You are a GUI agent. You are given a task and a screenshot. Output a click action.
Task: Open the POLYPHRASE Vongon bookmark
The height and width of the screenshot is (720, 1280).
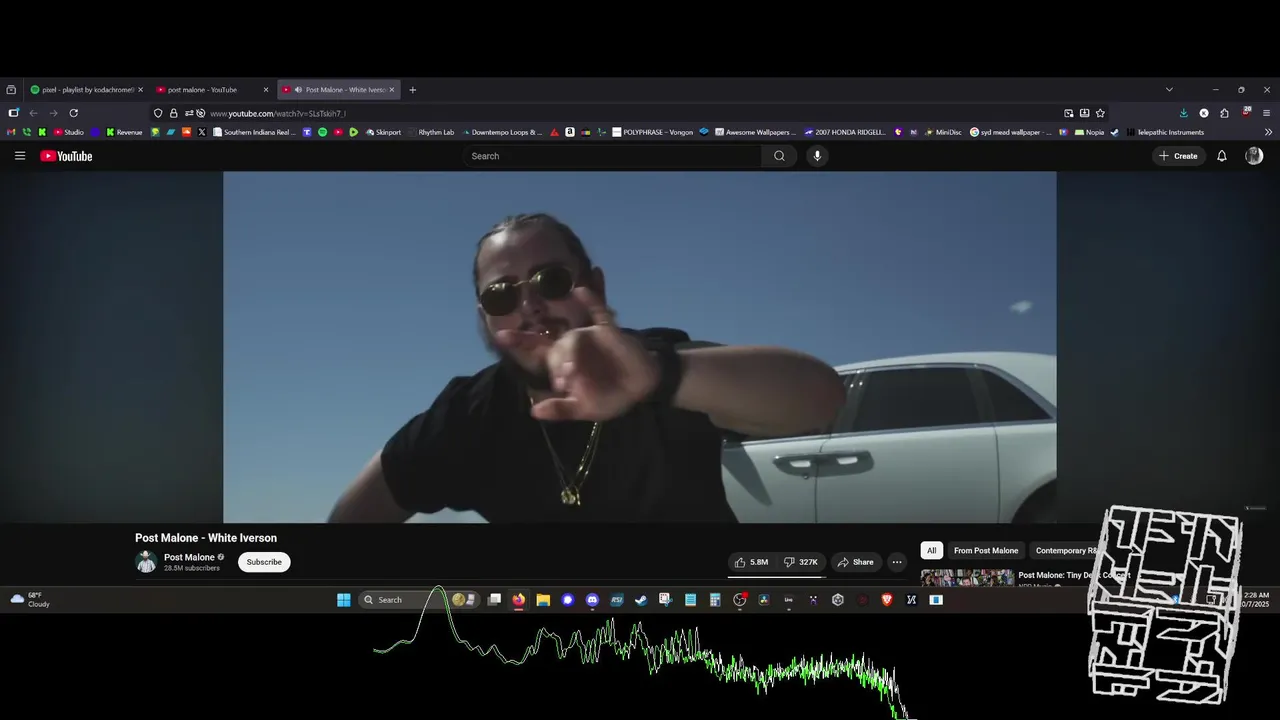coord(652,132)
